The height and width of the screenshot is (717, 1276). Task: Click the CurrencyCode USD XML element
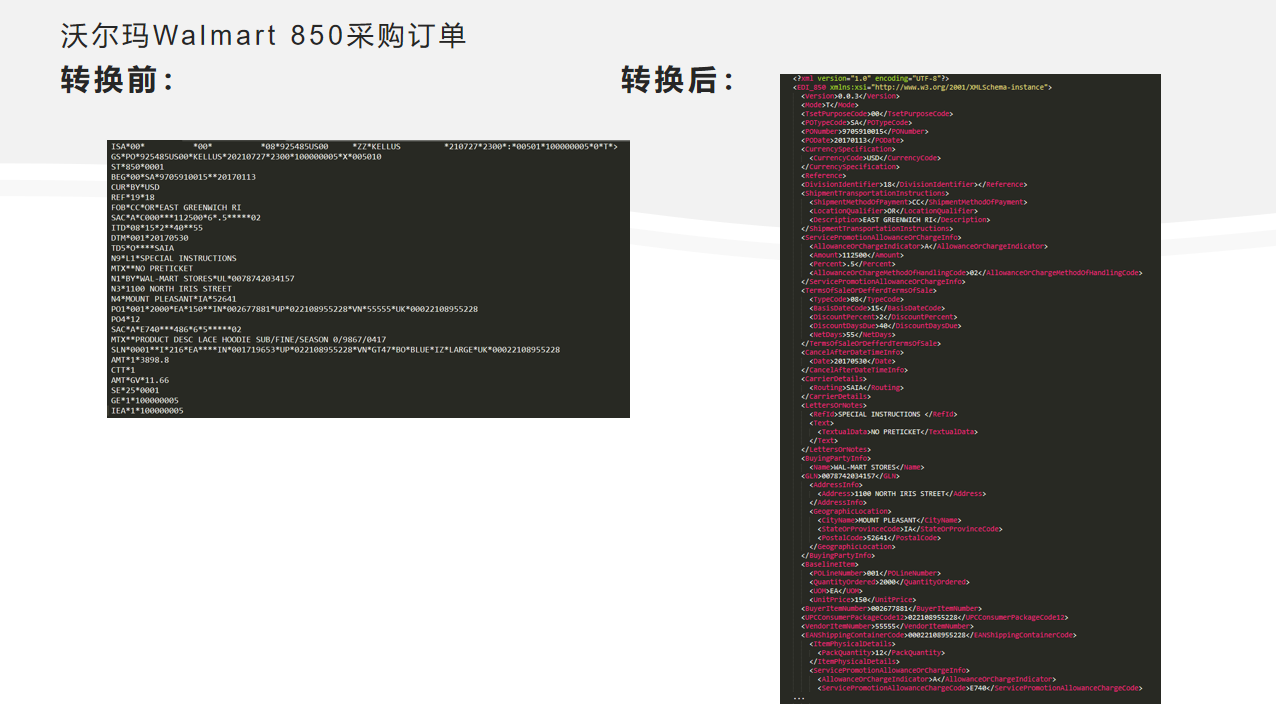click(x=875, y=158)
